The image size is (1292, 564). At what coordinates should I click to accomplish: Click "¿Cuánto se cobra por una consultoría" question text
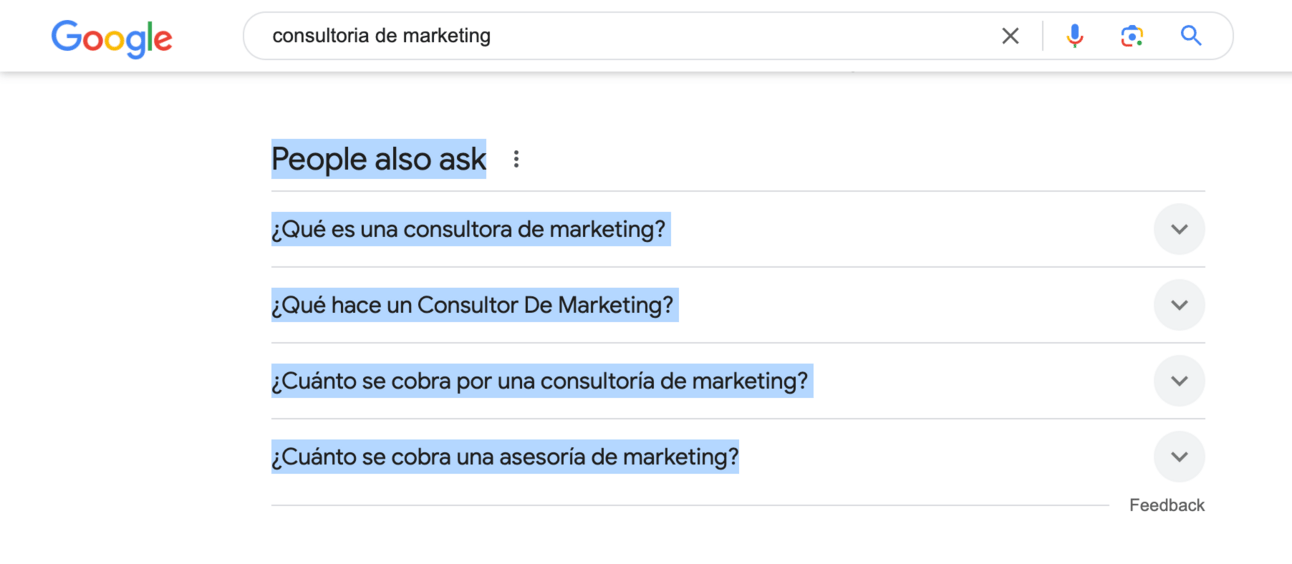pos(540,381)
